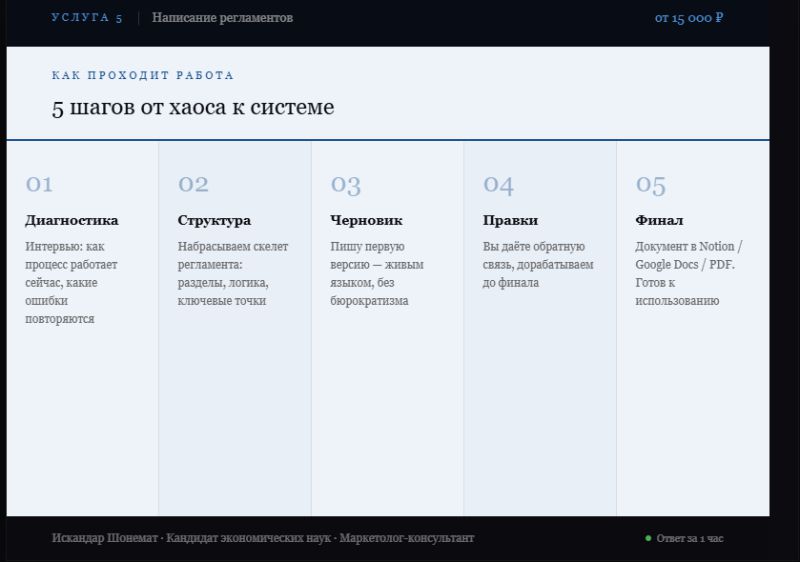The width and height of the screenshot is (800, 562).
Task: Choose the "Черновик" step title
Action: point(366,220)
